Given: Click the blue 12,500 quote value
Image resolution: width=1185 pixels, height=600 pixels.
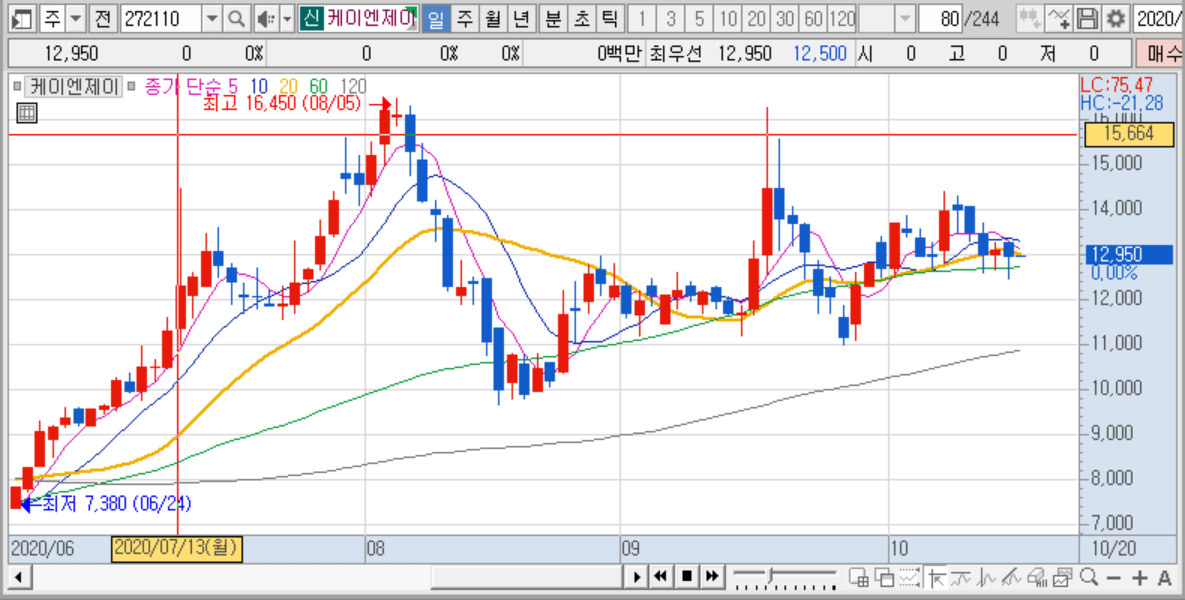Looking at the screenshot, I should click(x=820, y=54).
